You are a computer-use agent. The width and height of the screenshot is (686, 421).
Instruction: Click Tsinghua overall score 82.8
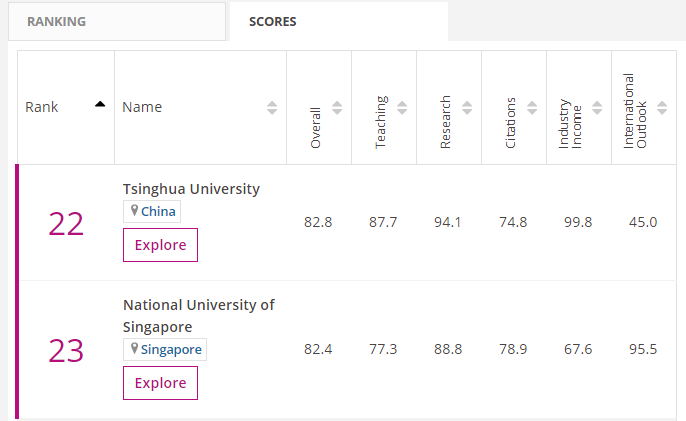pos(318,222)
